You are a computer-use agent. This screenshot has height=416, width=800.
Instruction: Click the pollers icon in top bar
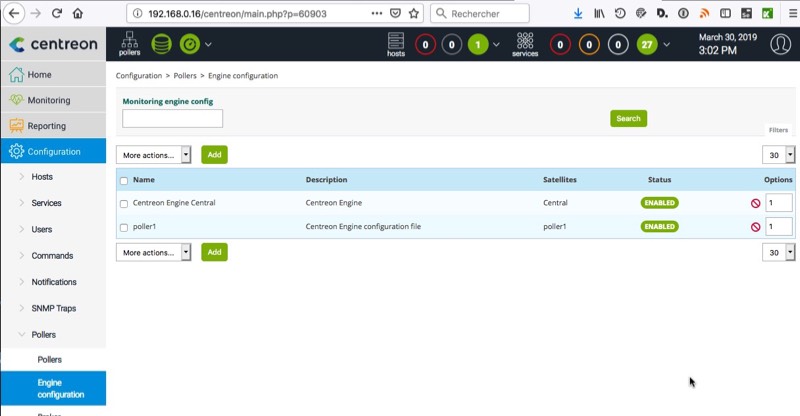129,43
